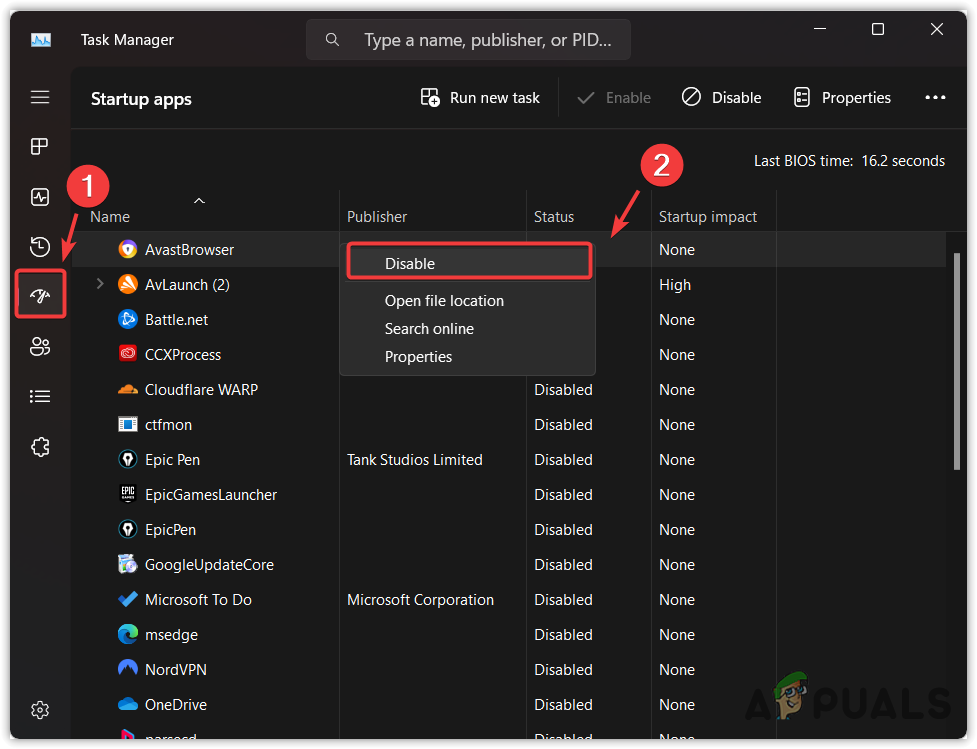
Task: Click the Run new task button
Action: point(480,98)
